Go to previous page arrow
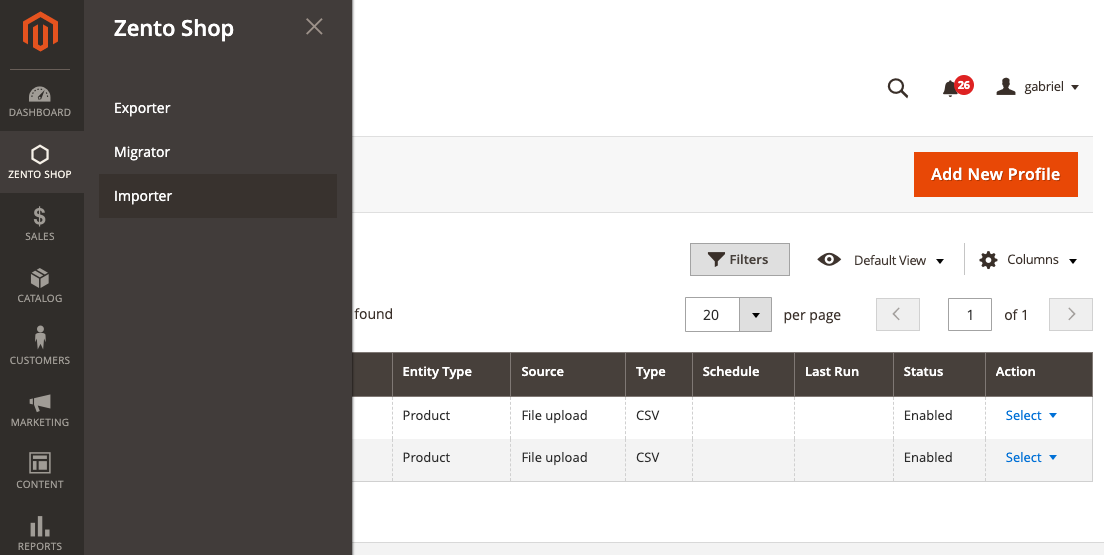This screenshot has width=1104, height=555. 898,314
